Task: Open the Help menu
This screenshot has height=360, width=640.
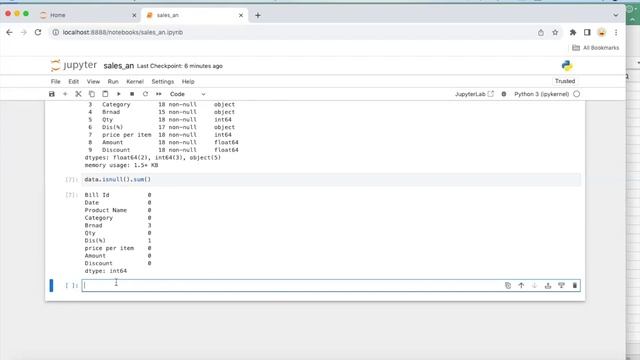Action: click(188, 82)
